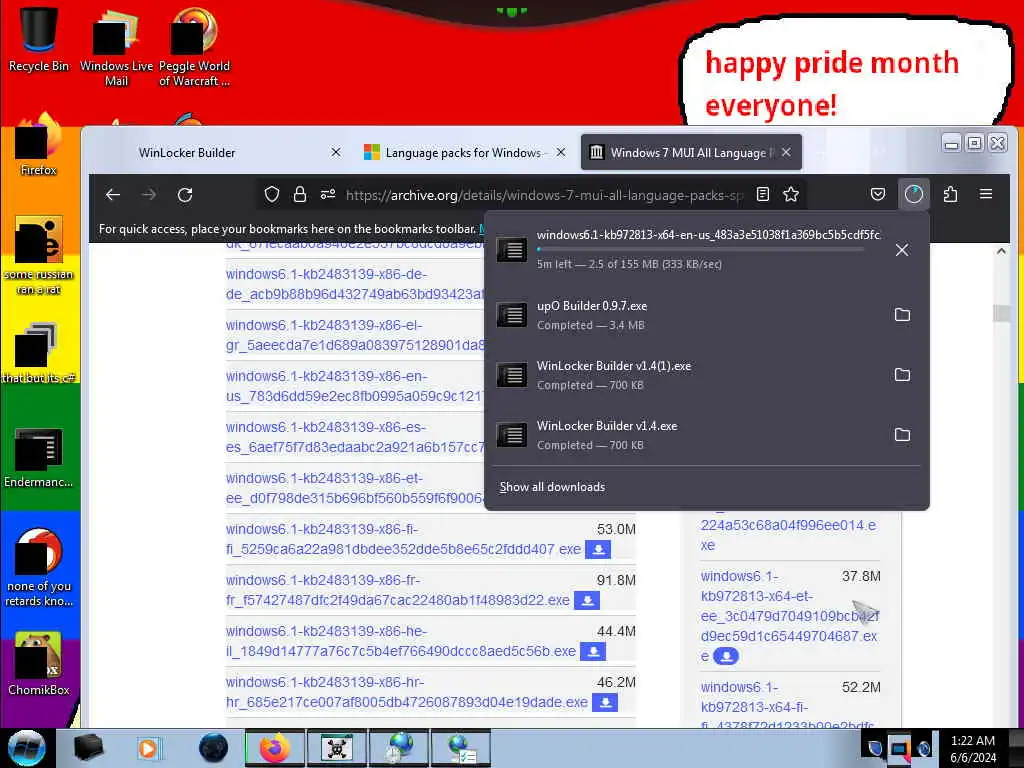
Task: Open windows6.1-kb2483139-x86-el-gr link
Action: [x=356, y=335]
